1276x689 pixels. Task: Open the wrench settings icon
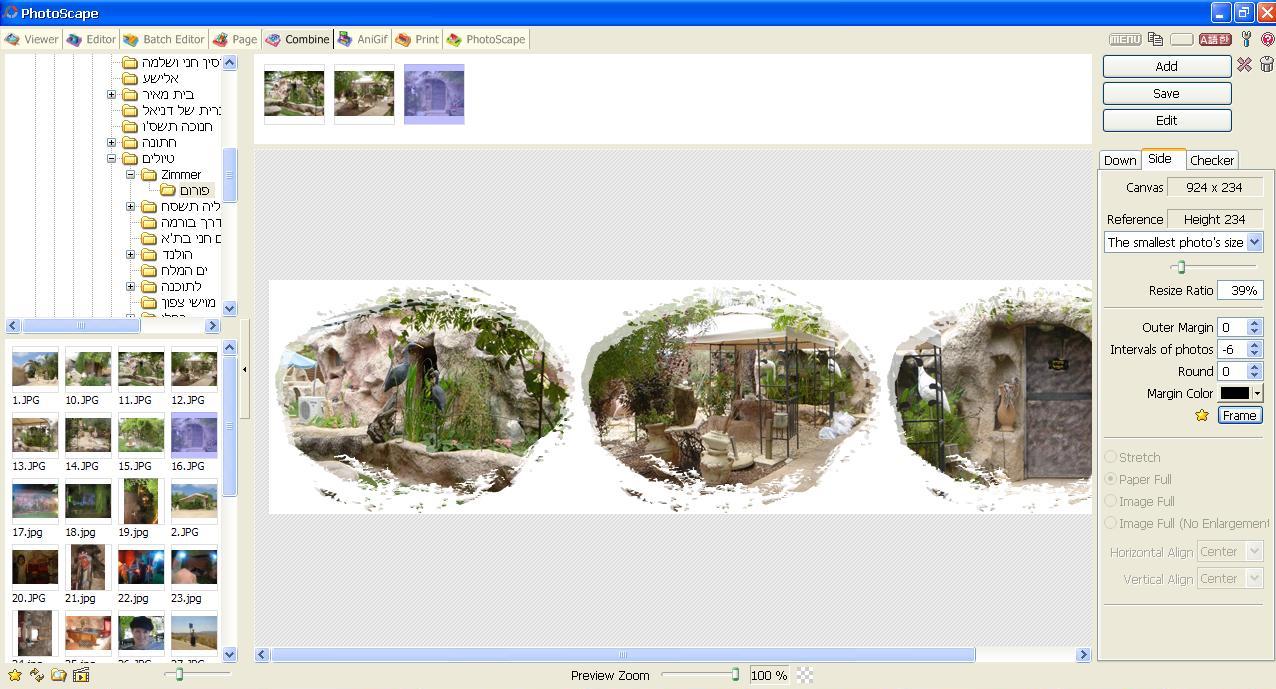point(1246,39)
